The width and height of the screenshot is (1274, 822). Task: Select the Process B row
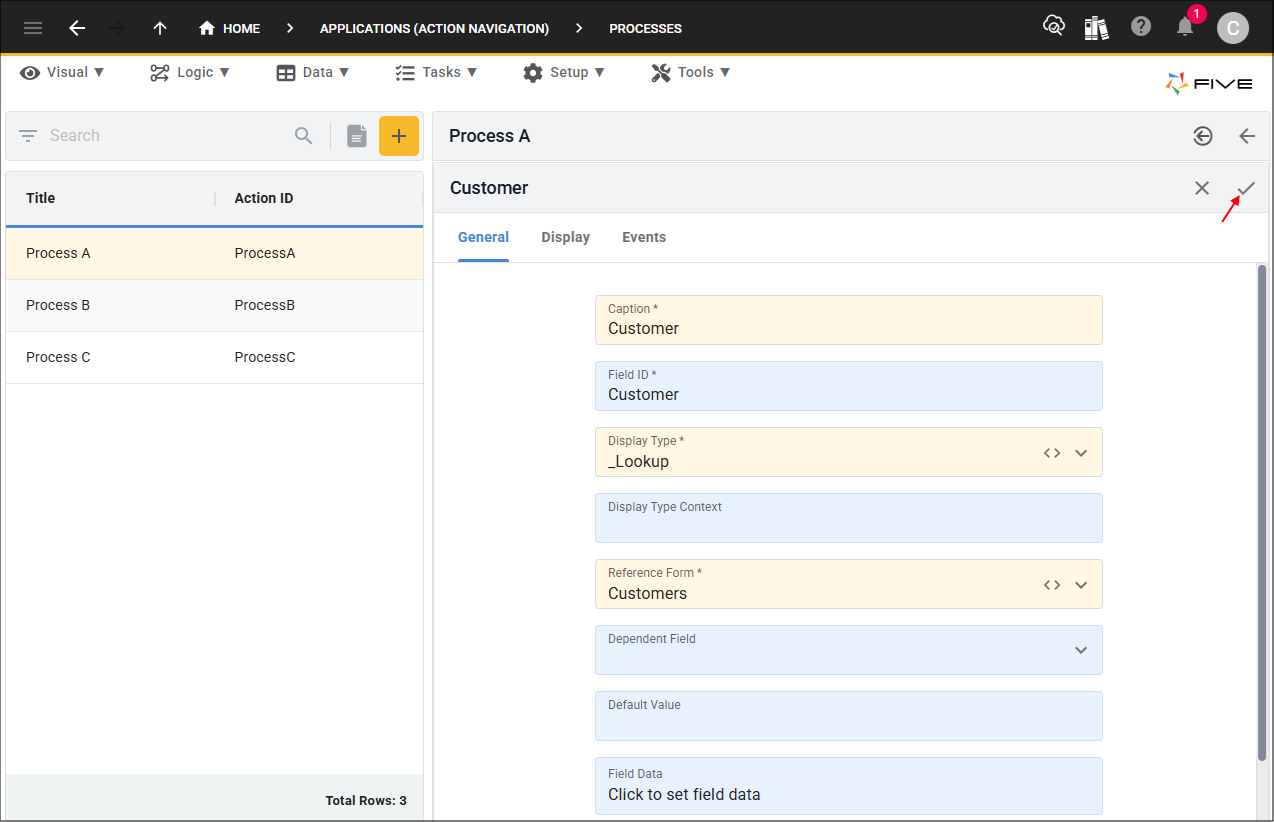[x=214, y=305]
